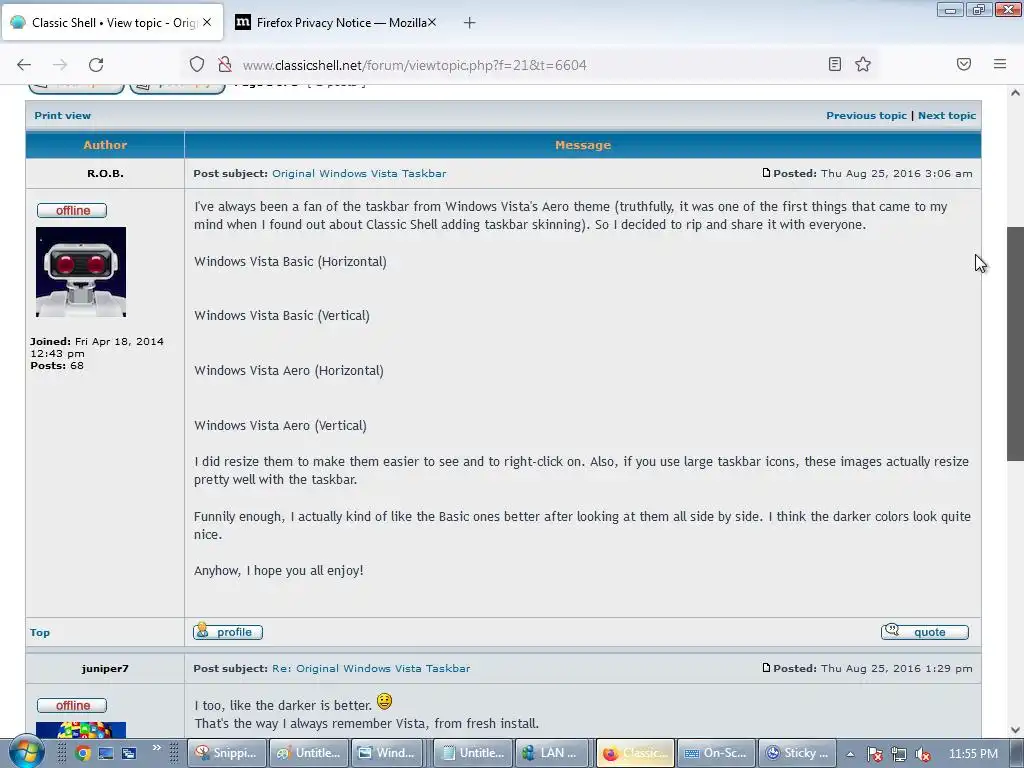This screenshot has width=1024, height=768.
Task: Quote R.O.B.'s post
Action: (925, 632)
